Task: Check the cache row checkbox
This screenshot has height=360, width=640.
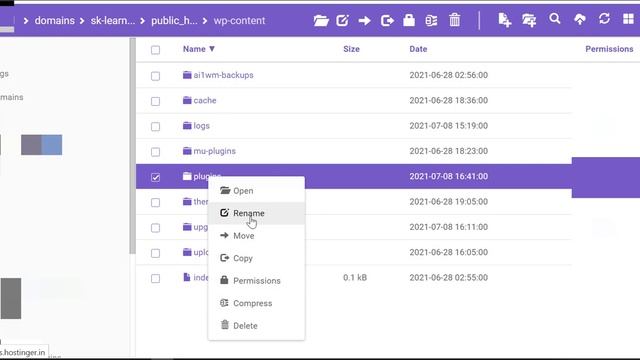Action: click(x=156, y=101)
